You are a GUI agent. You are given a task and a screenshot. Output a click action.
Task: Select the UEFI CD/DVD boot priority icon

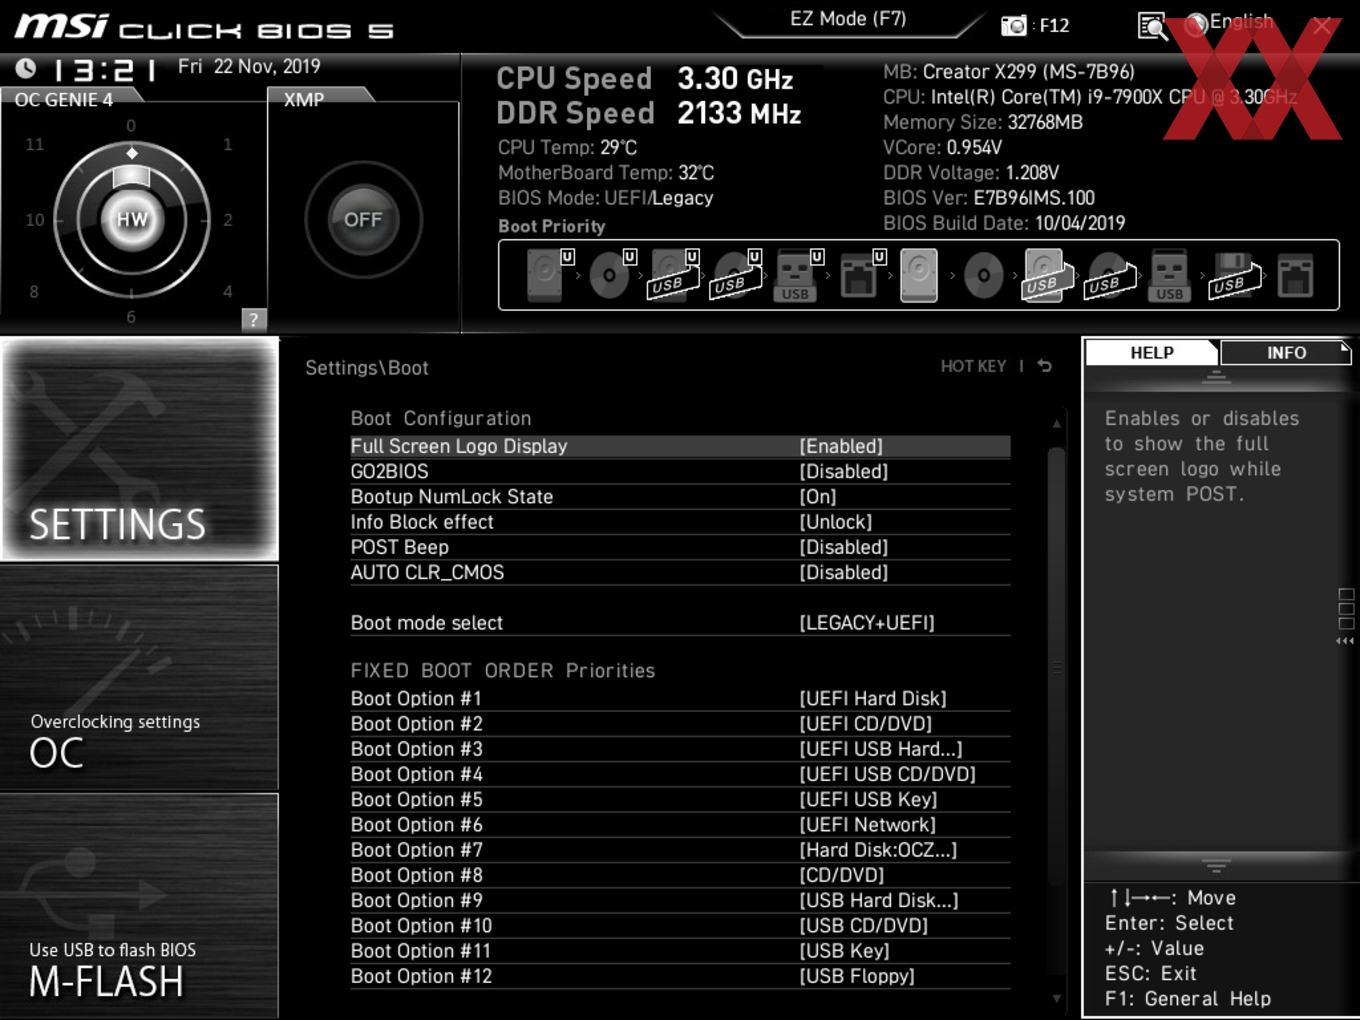611,275
